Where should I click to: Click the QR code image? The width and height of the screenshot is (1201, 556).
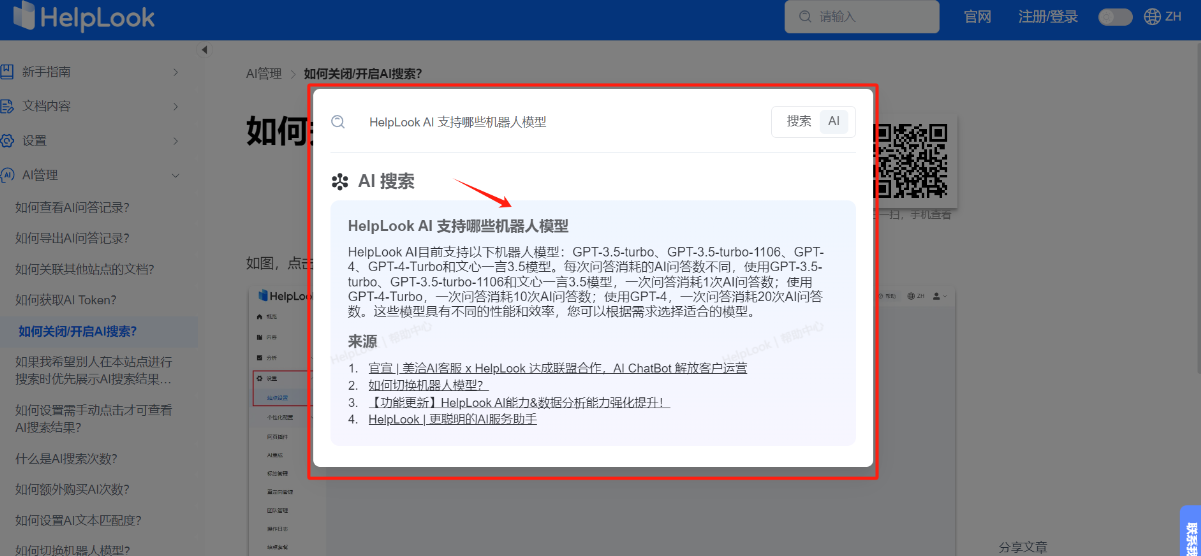point(910,160)
